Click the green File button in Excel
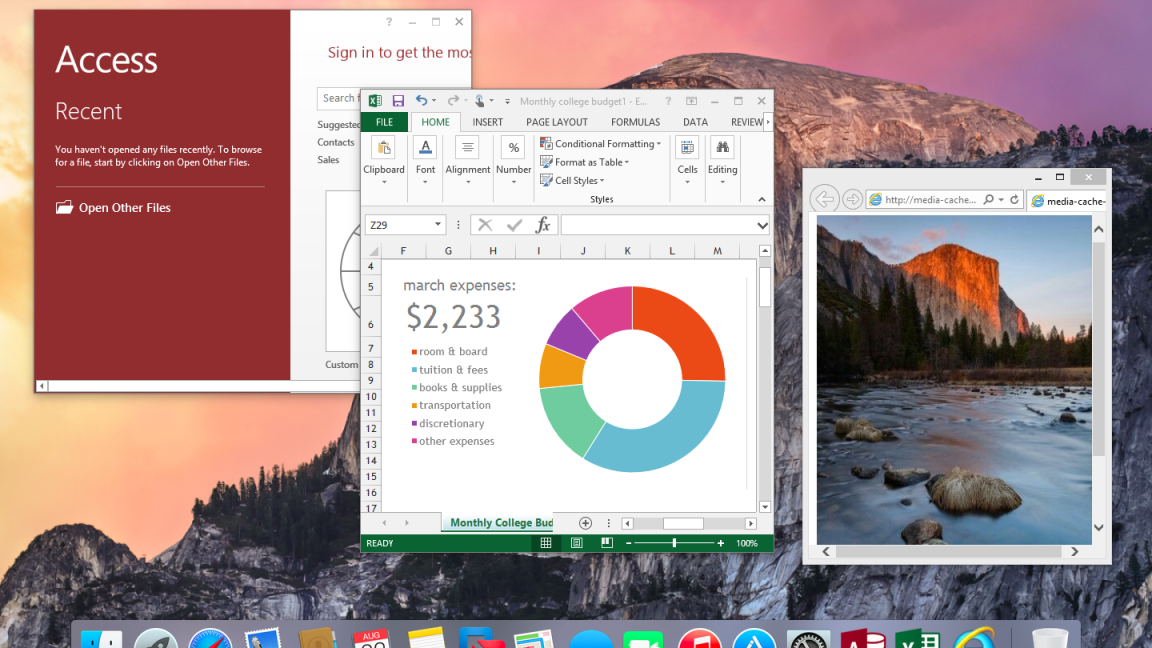This screenshot has height=648, width=1152. tap(384, 122)
